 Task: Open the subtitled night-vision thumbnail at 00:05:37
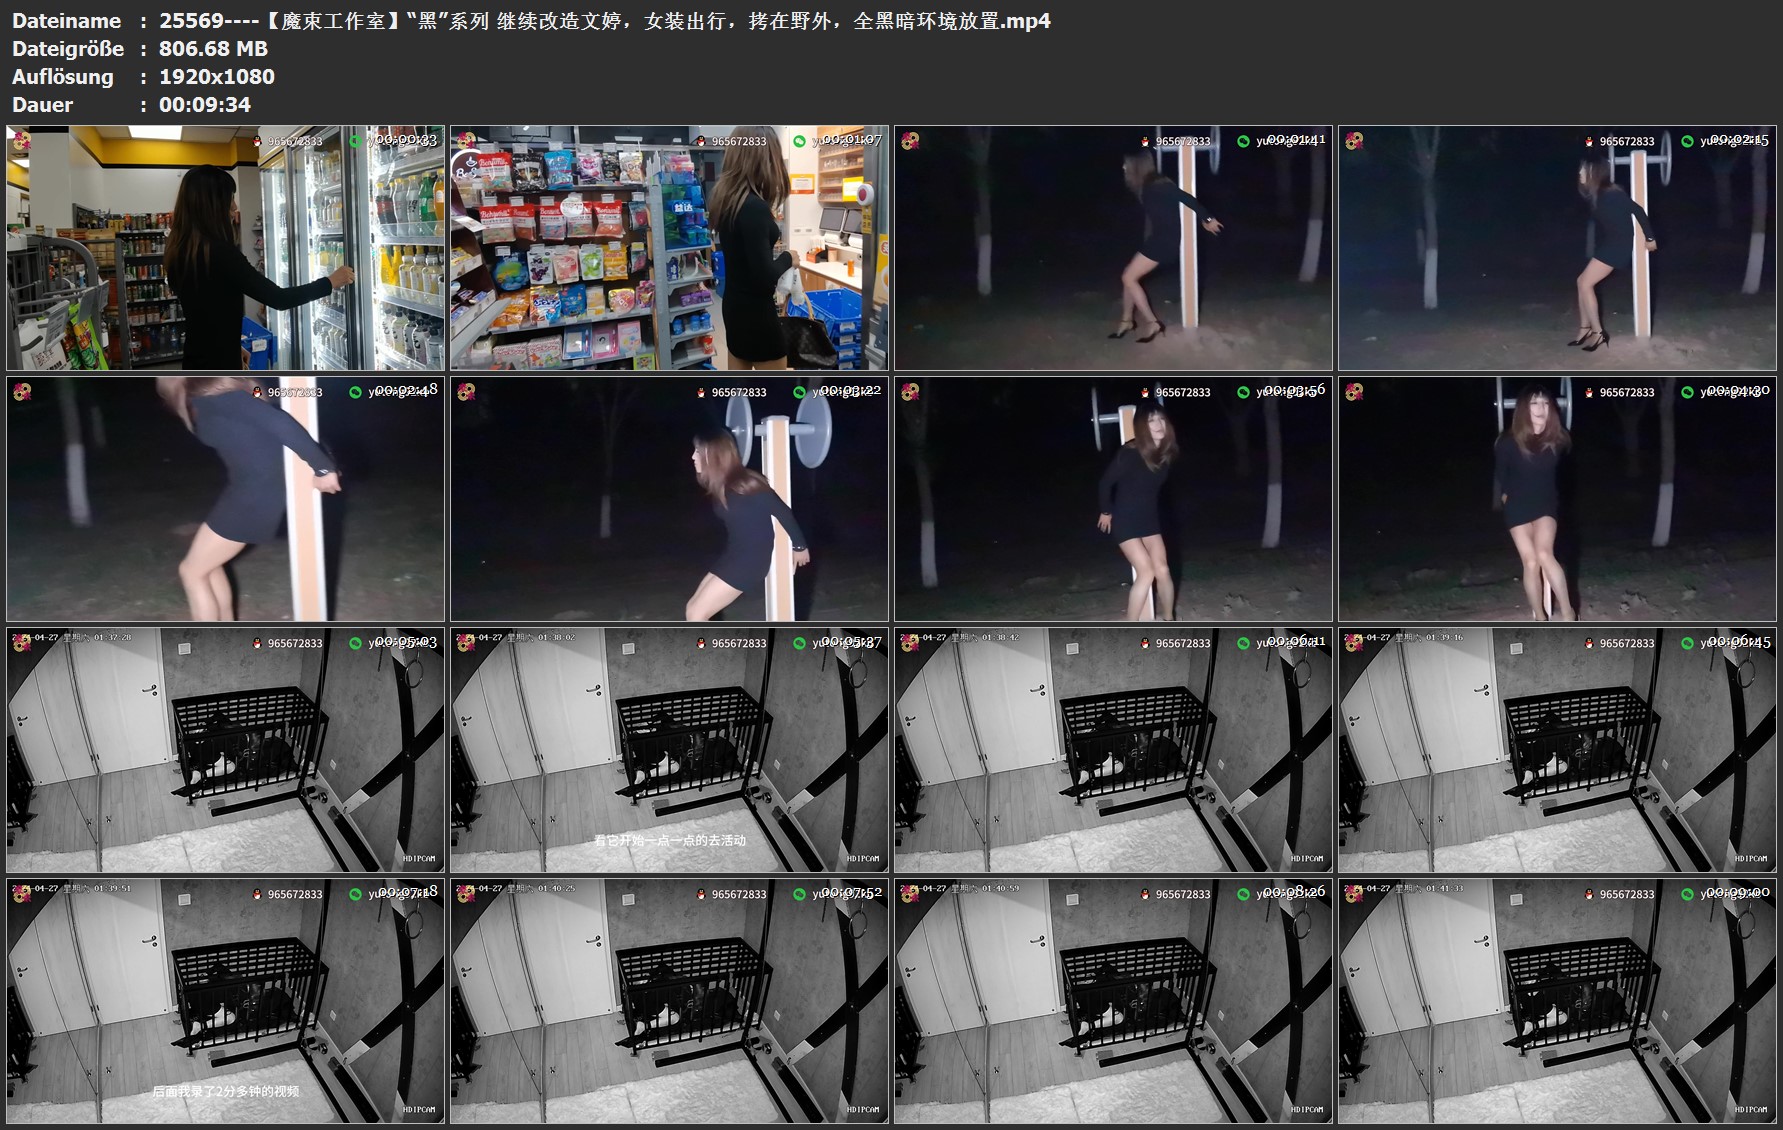[x=669, y=750]
